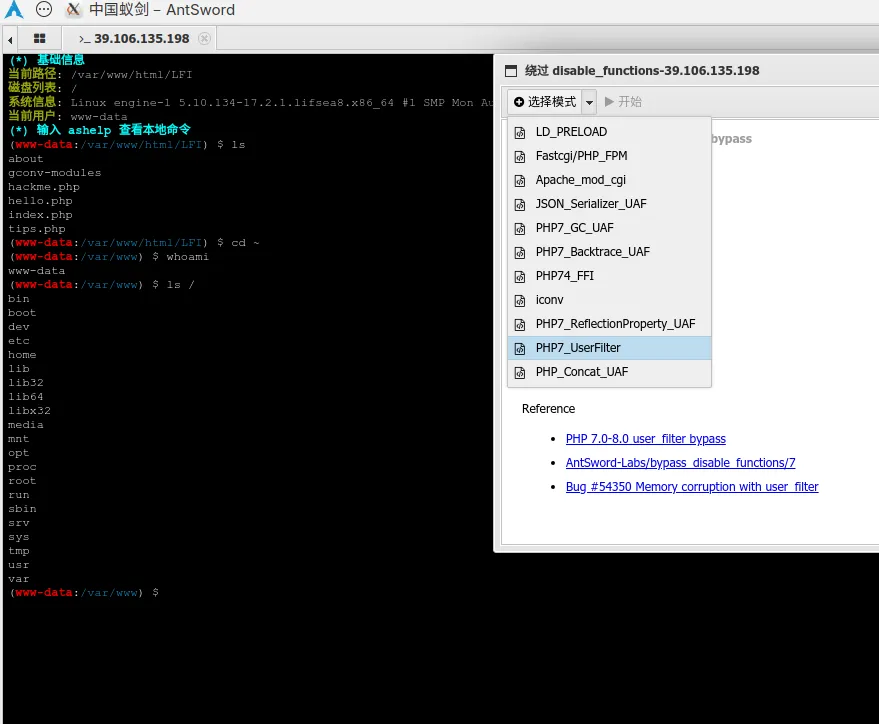Select PHP7_UserFilter mode
Image resolution: width=879 pixels, height=724 pixels.
tap(609, 348)
